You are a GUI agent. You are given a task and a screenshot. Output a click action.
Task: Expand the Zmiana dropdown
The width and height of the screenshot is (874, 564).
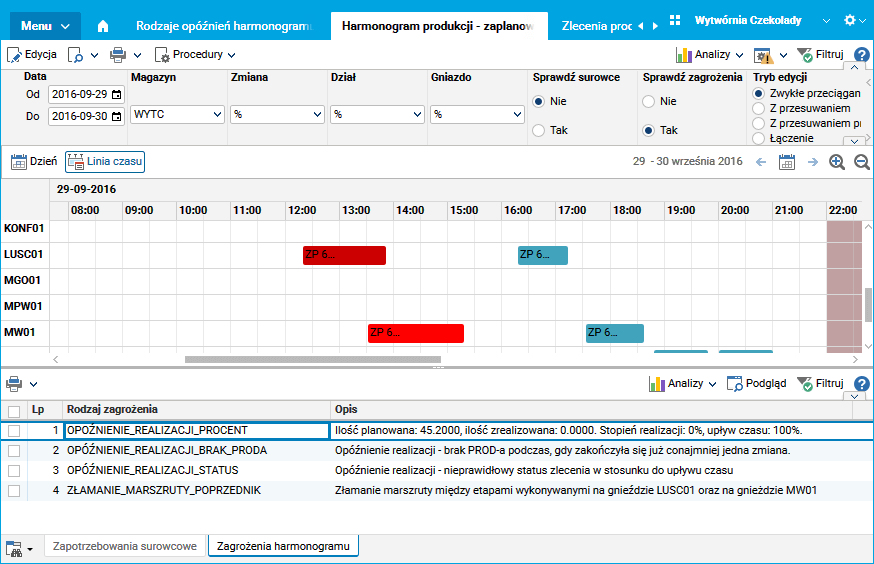tap(277, 114)
